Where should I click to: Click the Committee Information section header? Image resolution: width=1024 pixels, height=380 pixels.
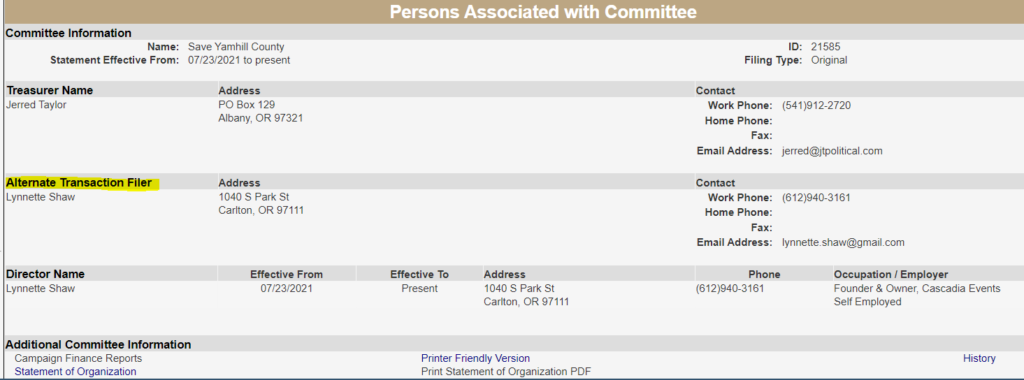(69, 33)
